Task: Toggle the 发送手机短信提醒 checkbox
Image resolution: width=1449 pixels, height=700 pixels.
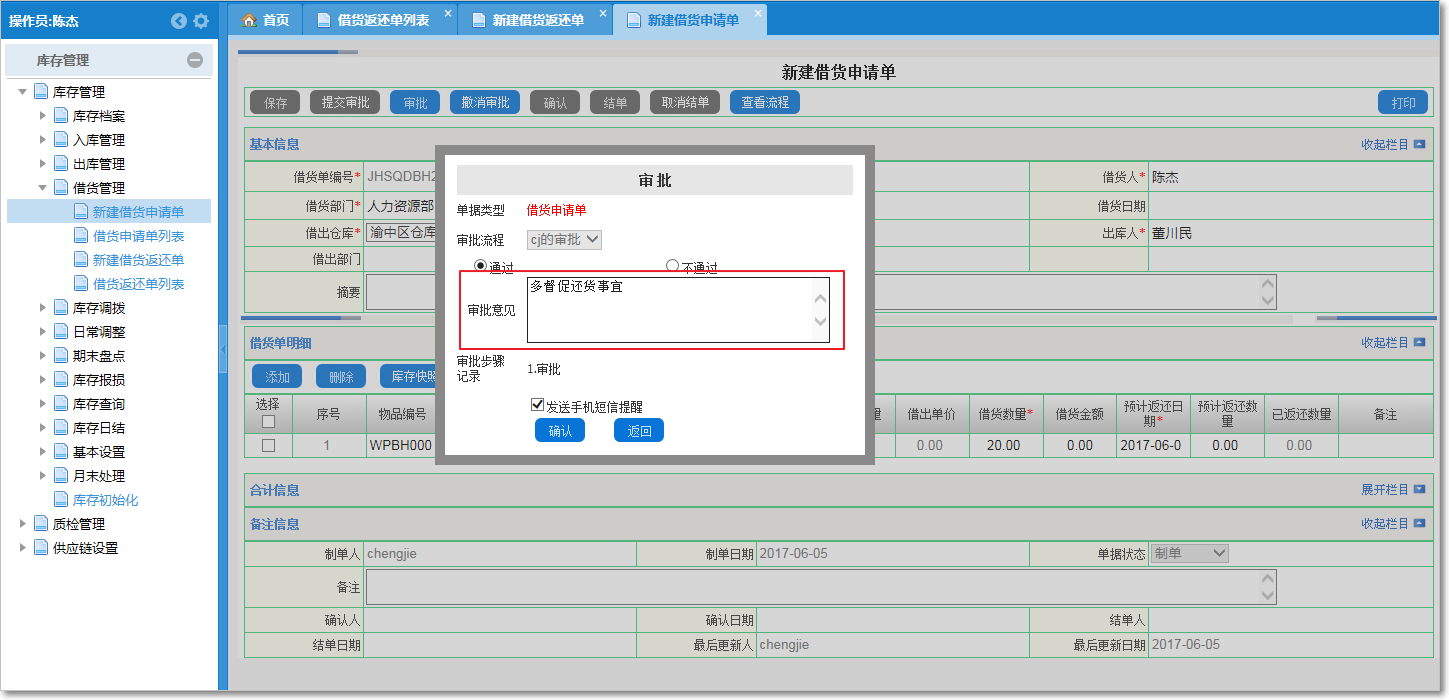Action: [537, 405]
